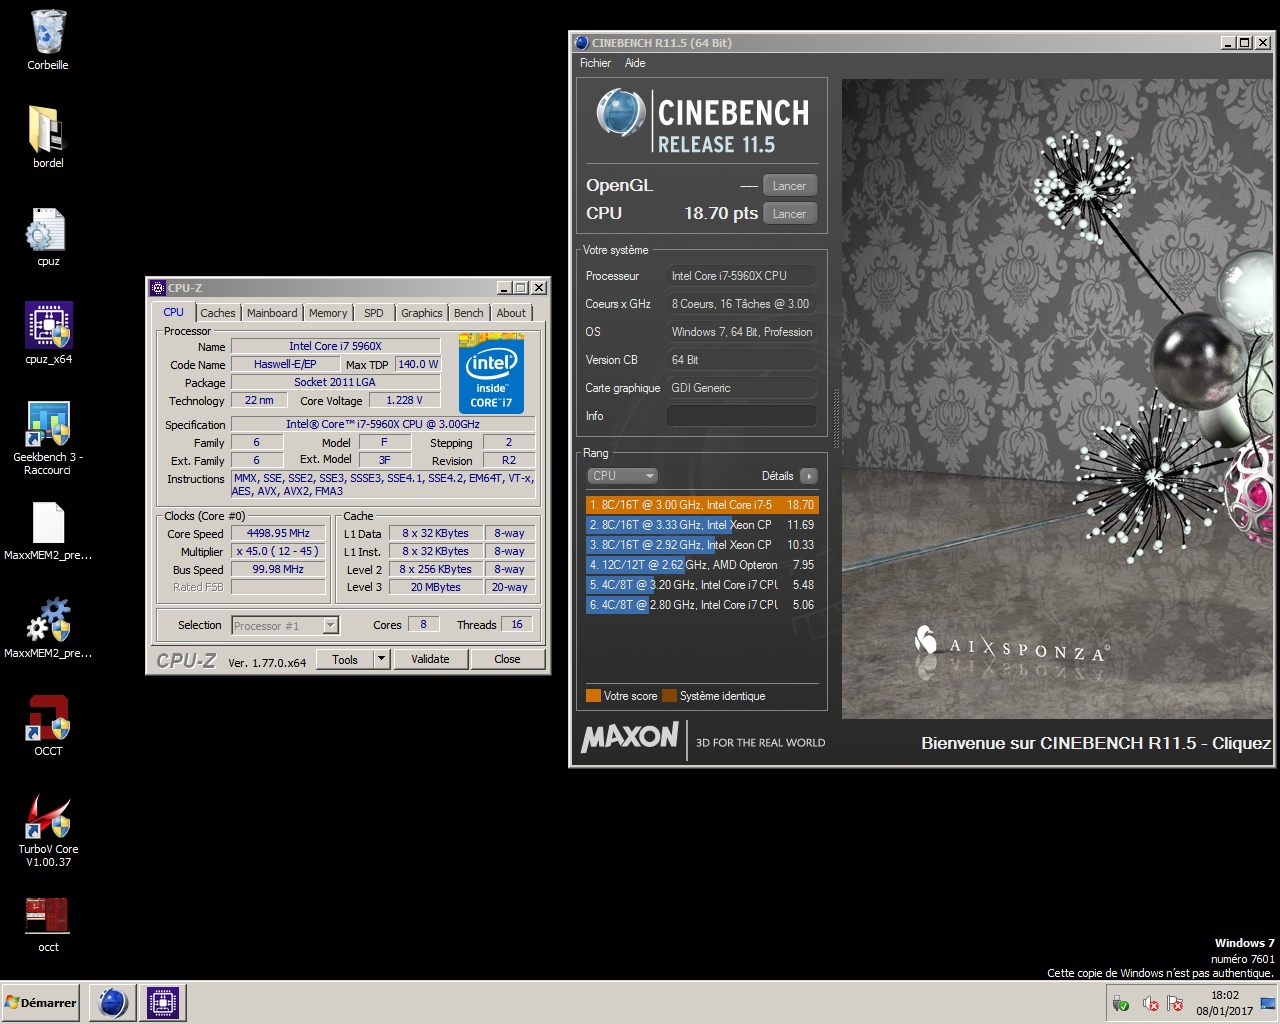Click the Cinebench taskbar icon
This screenshot has height=1024, width=1280.
(x=113, y=1002)
